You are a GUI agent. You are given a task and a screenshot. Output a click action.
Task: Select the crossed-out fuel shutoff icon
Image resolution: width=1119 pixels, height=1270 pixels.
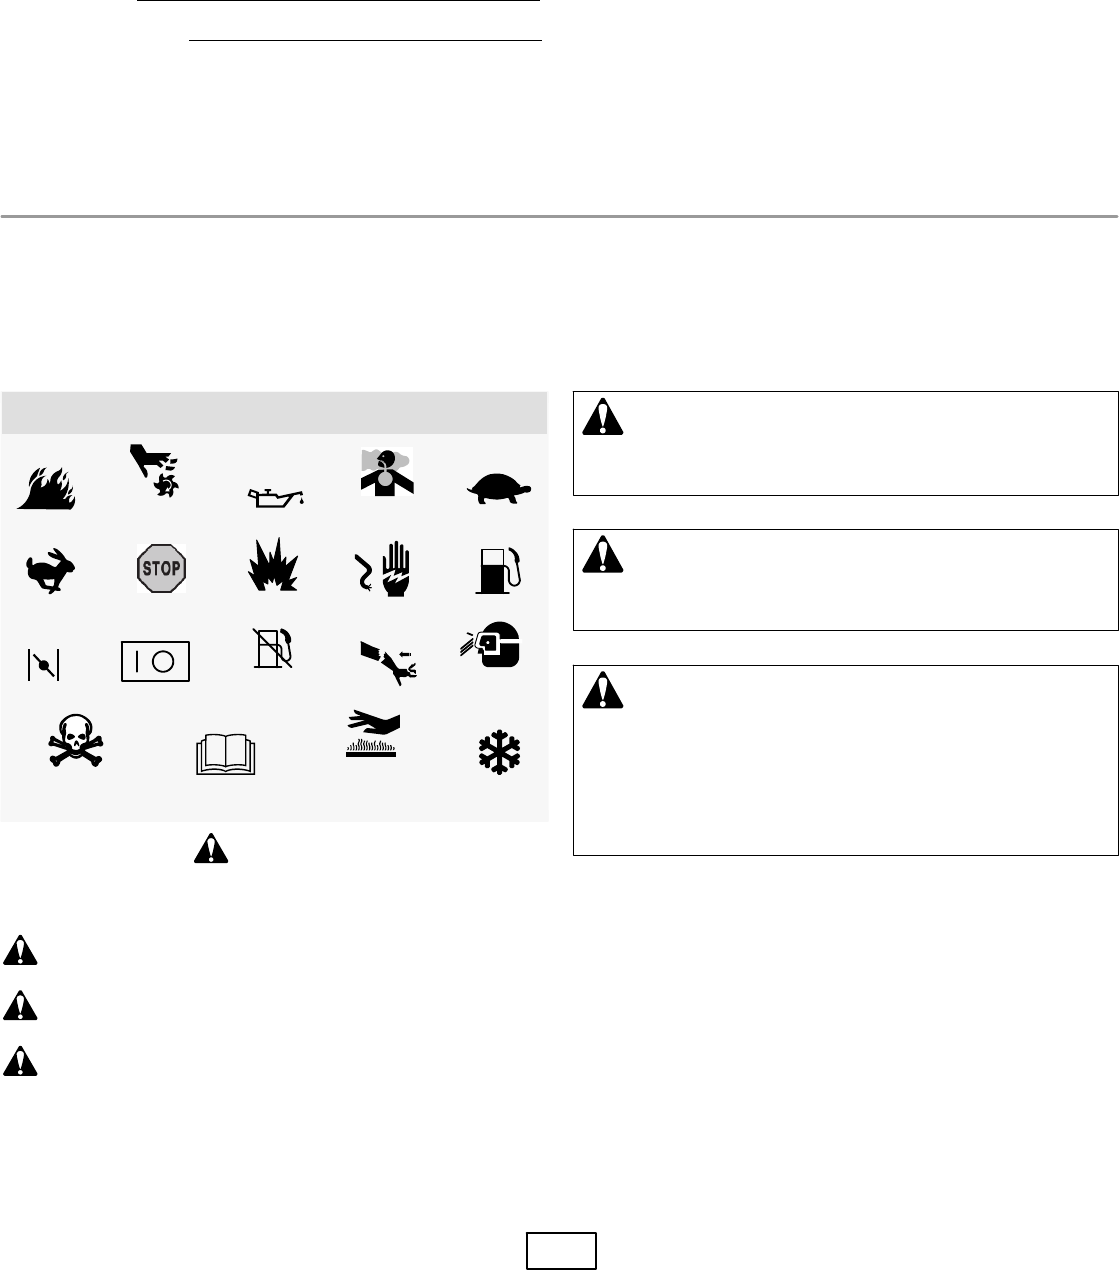tap(273, 648)
